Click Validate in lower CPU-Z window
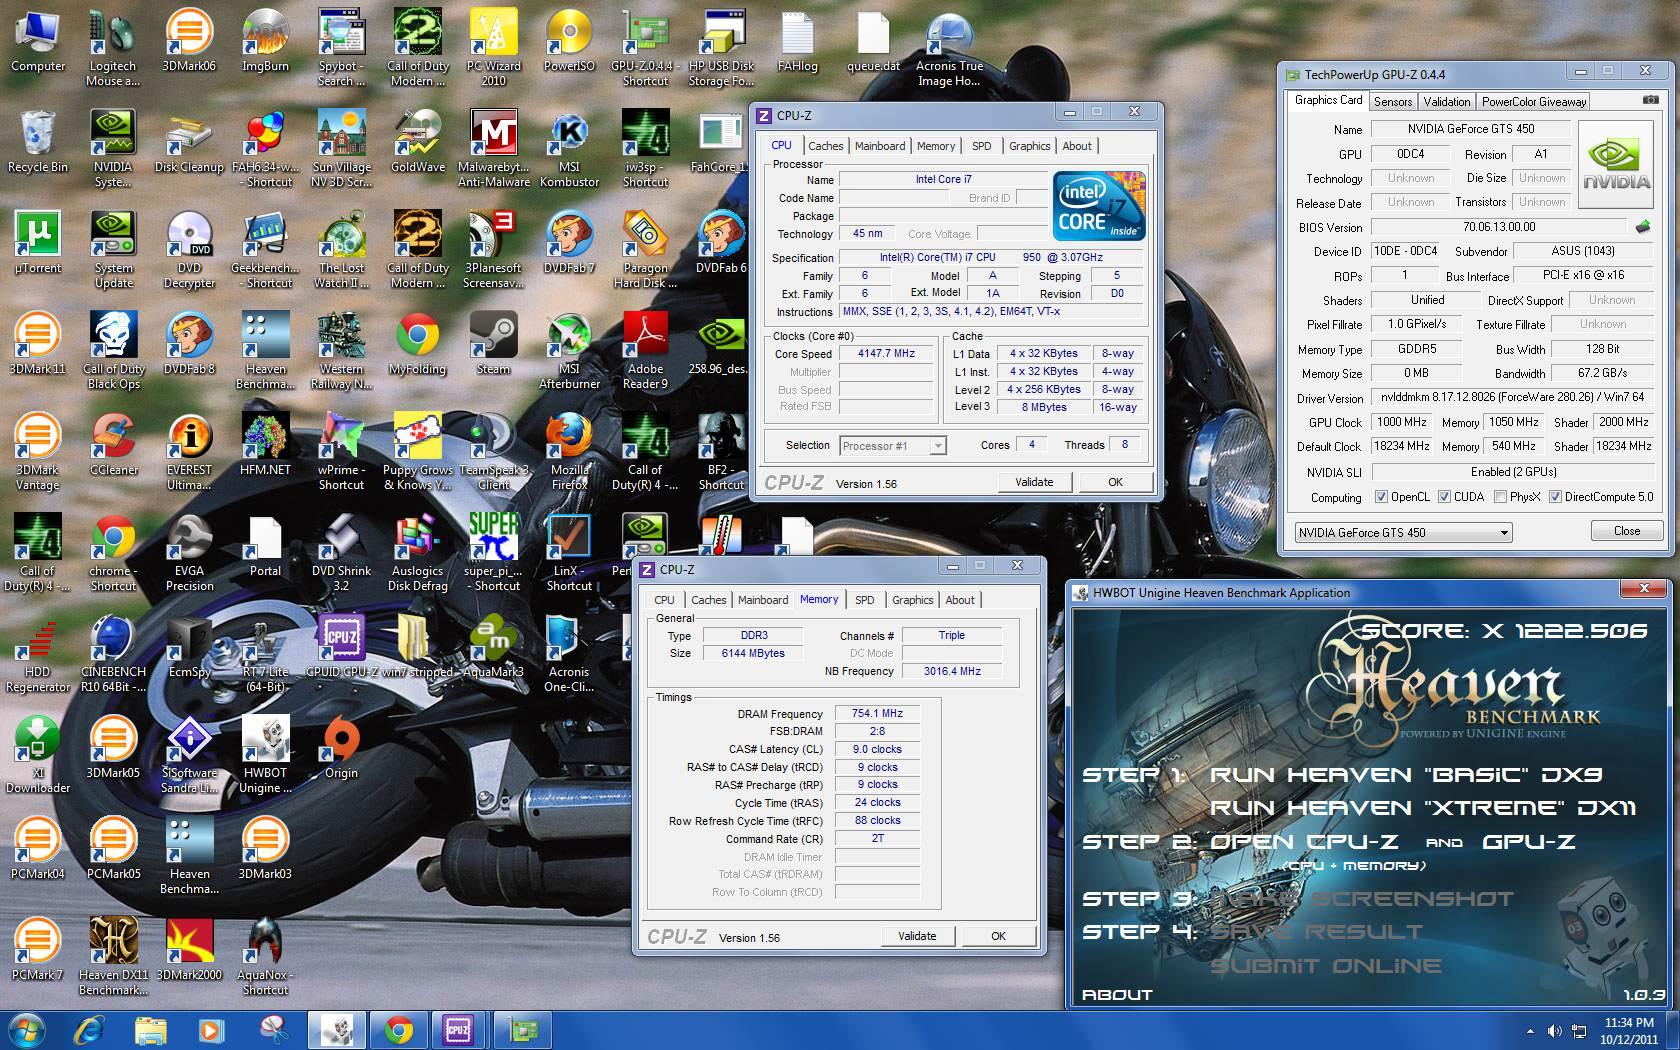Viewport: 1680px width, 1050px height. [917, 936]
